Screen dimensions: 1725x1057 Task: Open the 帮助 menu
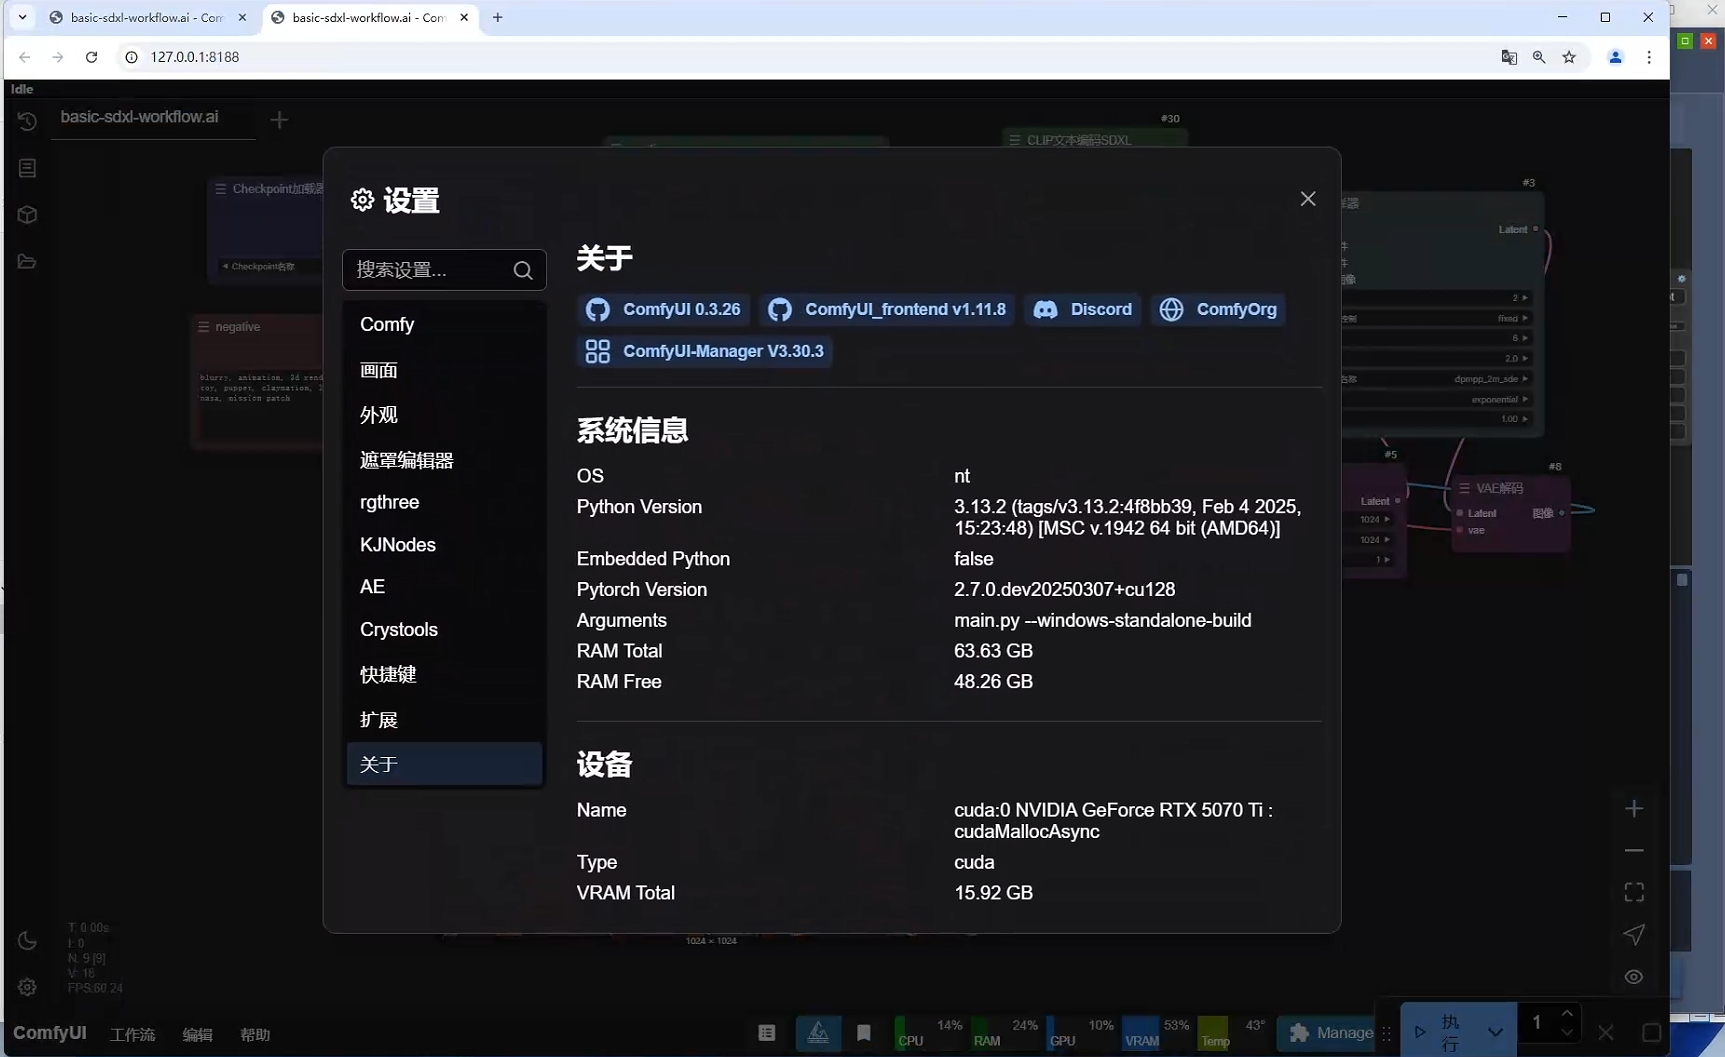pos(255,1034)
